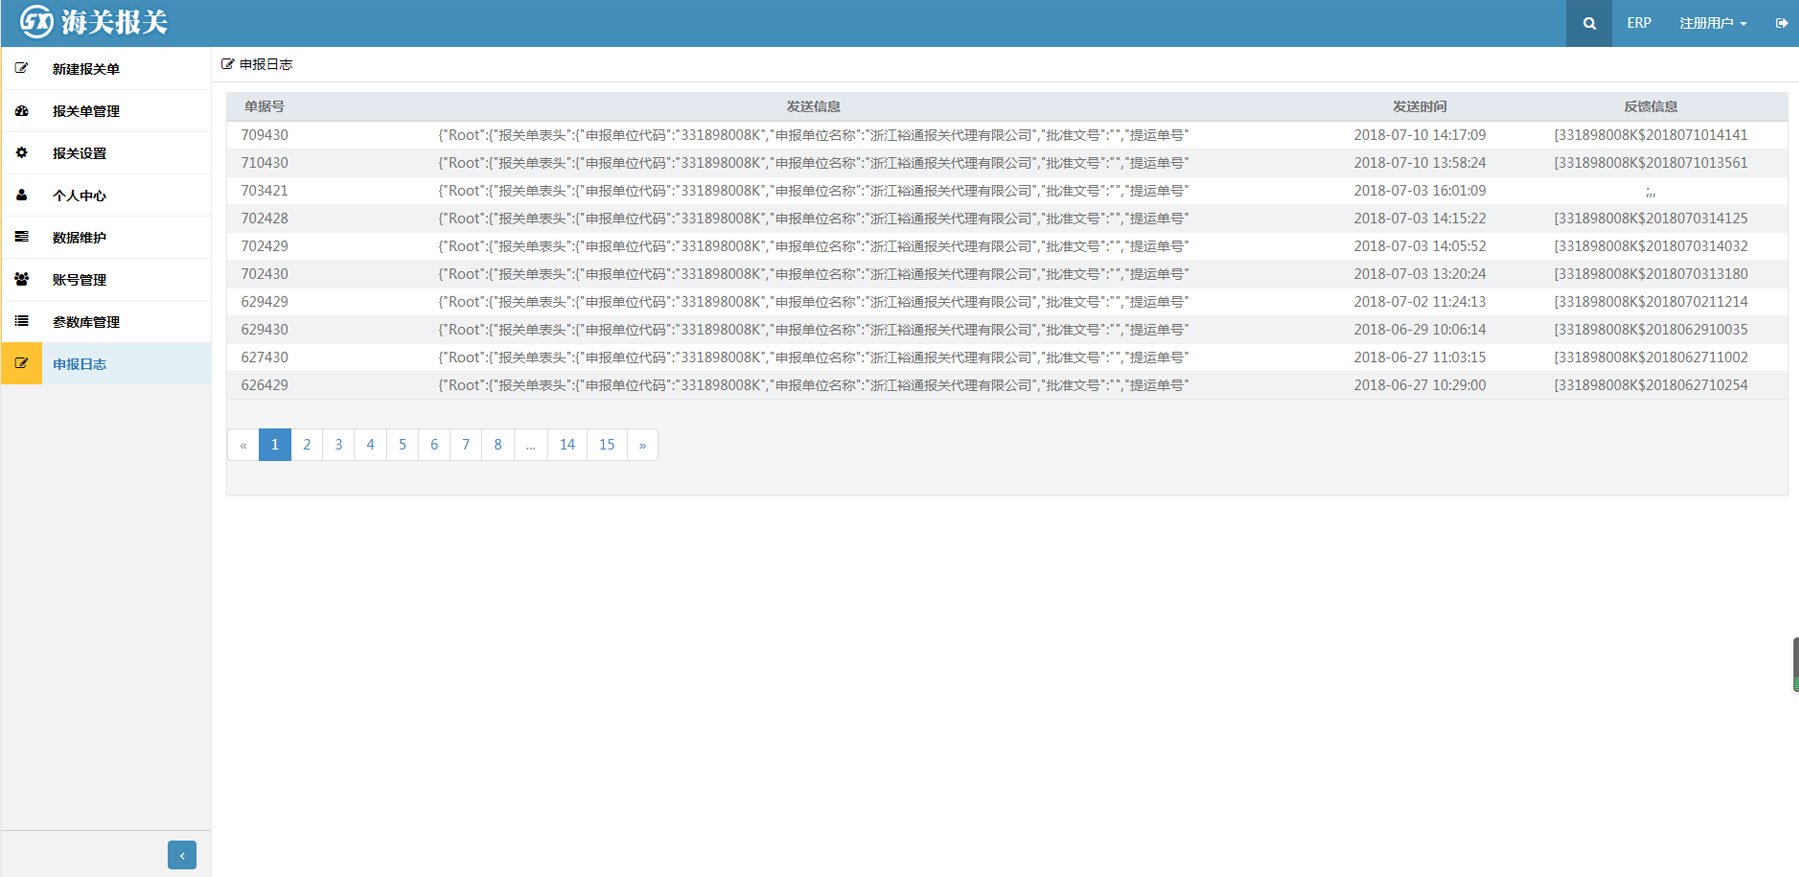The image size is (1799, 877).
Task: Select document number 702428
Action: tap(264, 218)
